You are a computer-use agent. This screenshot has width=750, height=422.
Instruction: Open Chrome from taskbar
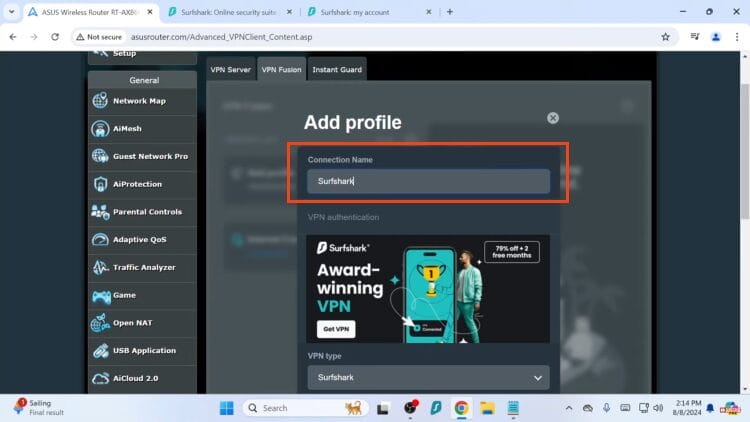click(x=461, y=408)
